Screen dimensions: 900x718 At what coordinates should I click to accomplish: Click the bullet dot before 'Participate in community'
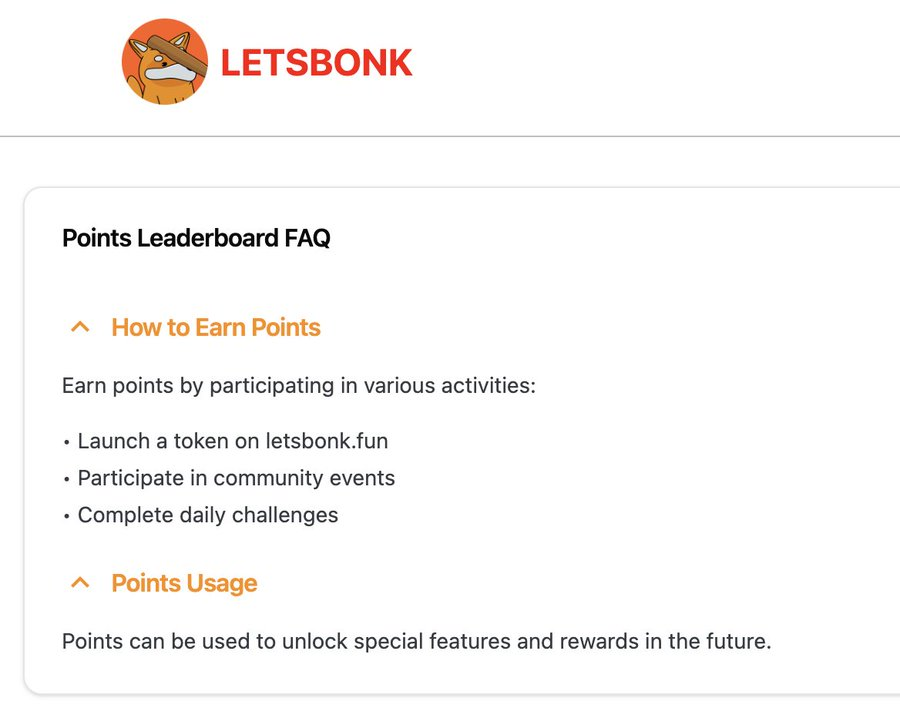pyautogui.click(x=66, y=479)
